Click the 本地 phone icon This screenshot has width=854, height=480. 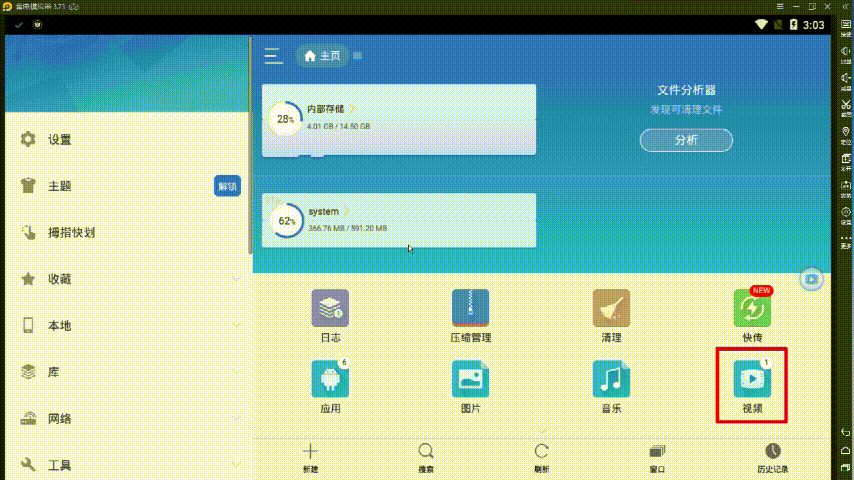28,325
